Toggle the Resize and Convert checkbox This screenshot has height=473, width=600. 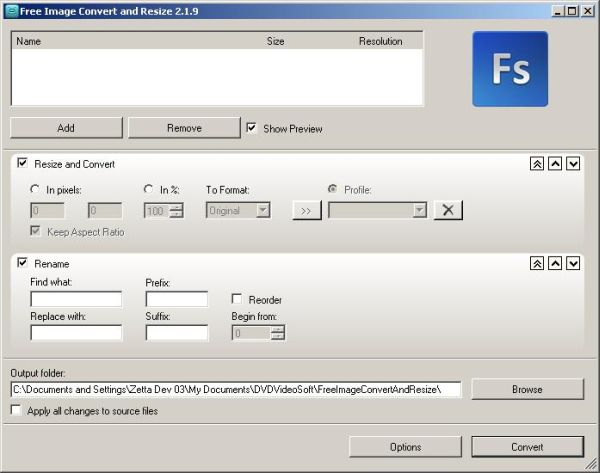pos(22,163)
